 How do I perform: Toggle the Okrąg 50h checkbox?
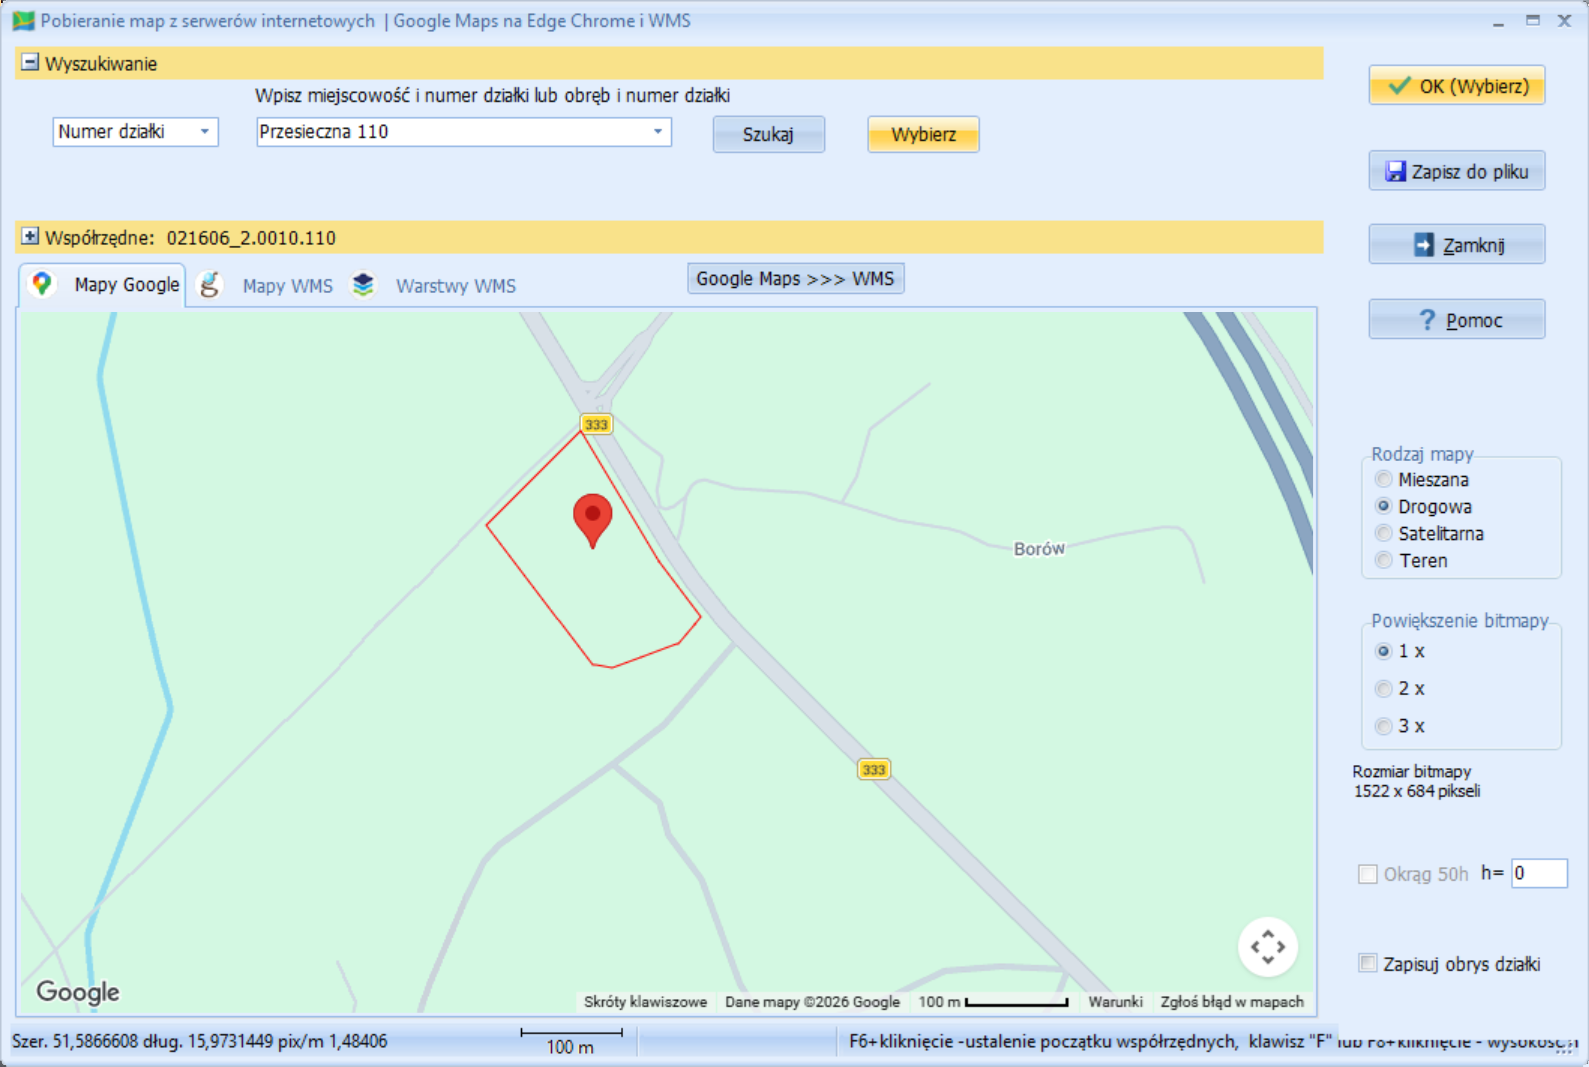click(1368, 874)
